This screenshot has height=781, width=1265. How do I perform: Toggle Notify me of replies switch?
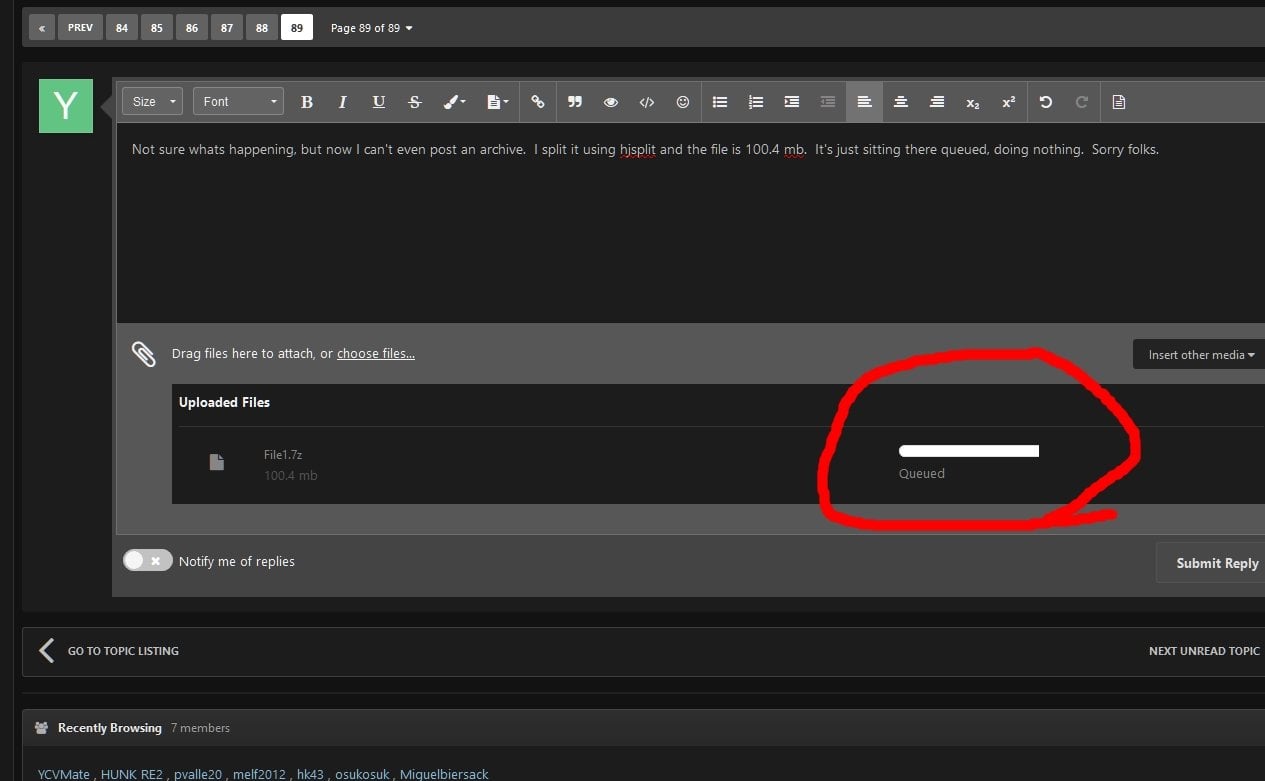tap(147, 561)
